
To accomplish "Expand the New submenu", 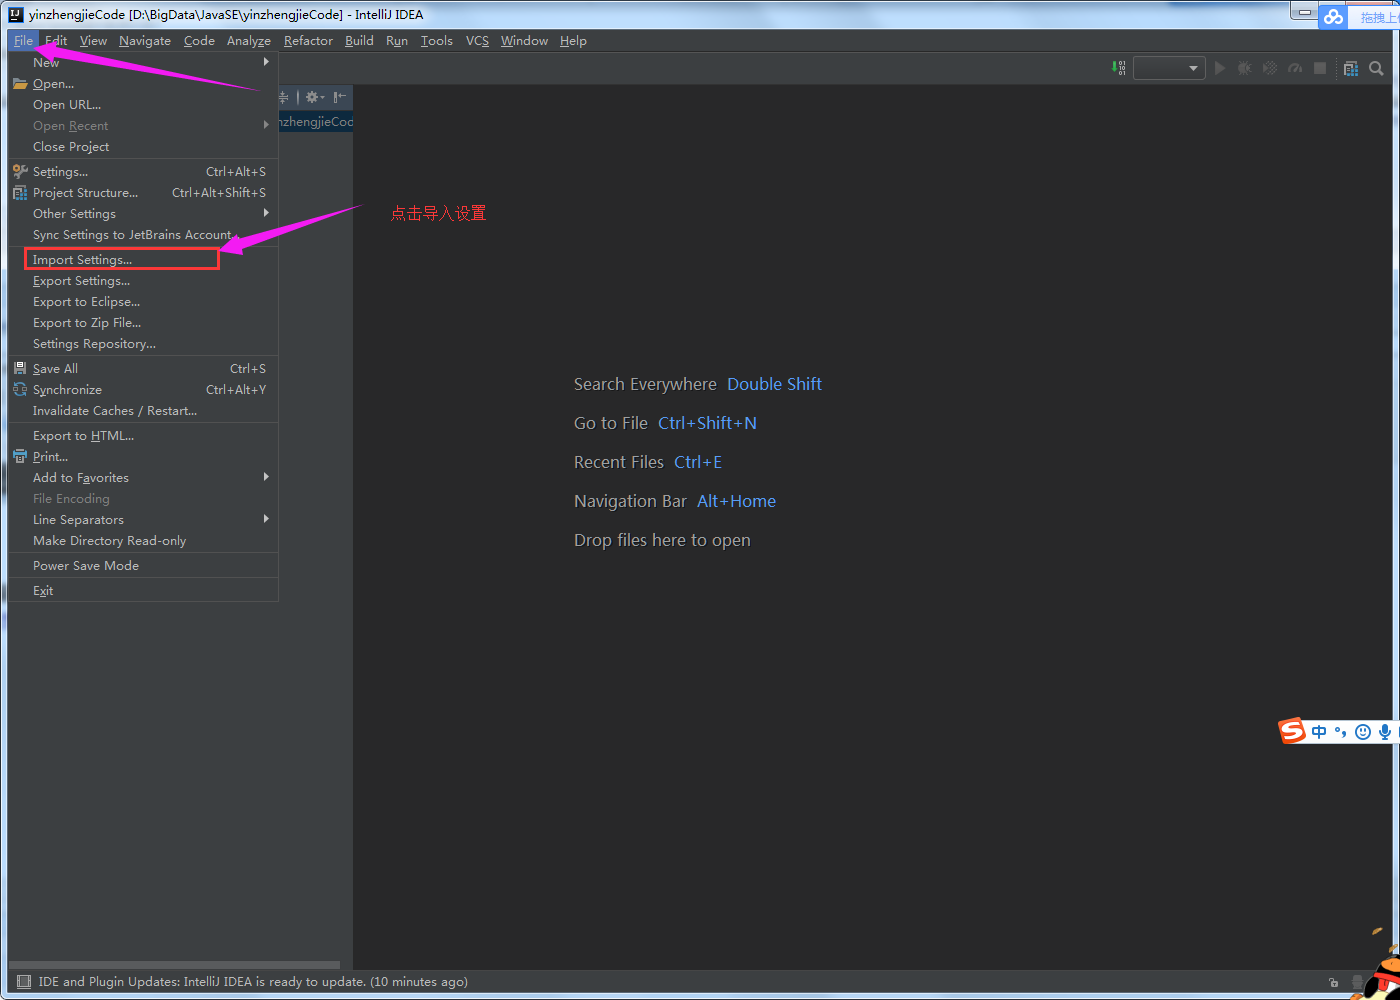I will click(x=143, y=62).
